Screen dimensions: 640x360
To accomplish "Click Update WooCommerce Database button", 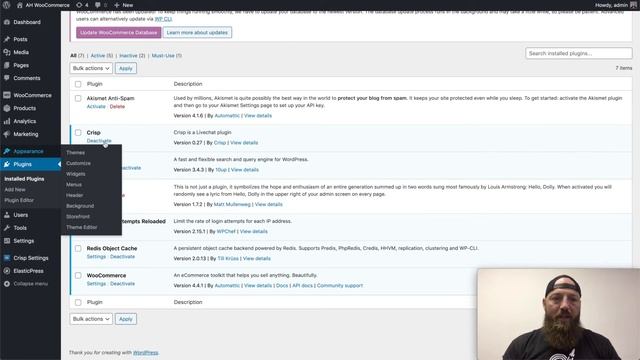I will pyautogui.click(x=118, y=32).
